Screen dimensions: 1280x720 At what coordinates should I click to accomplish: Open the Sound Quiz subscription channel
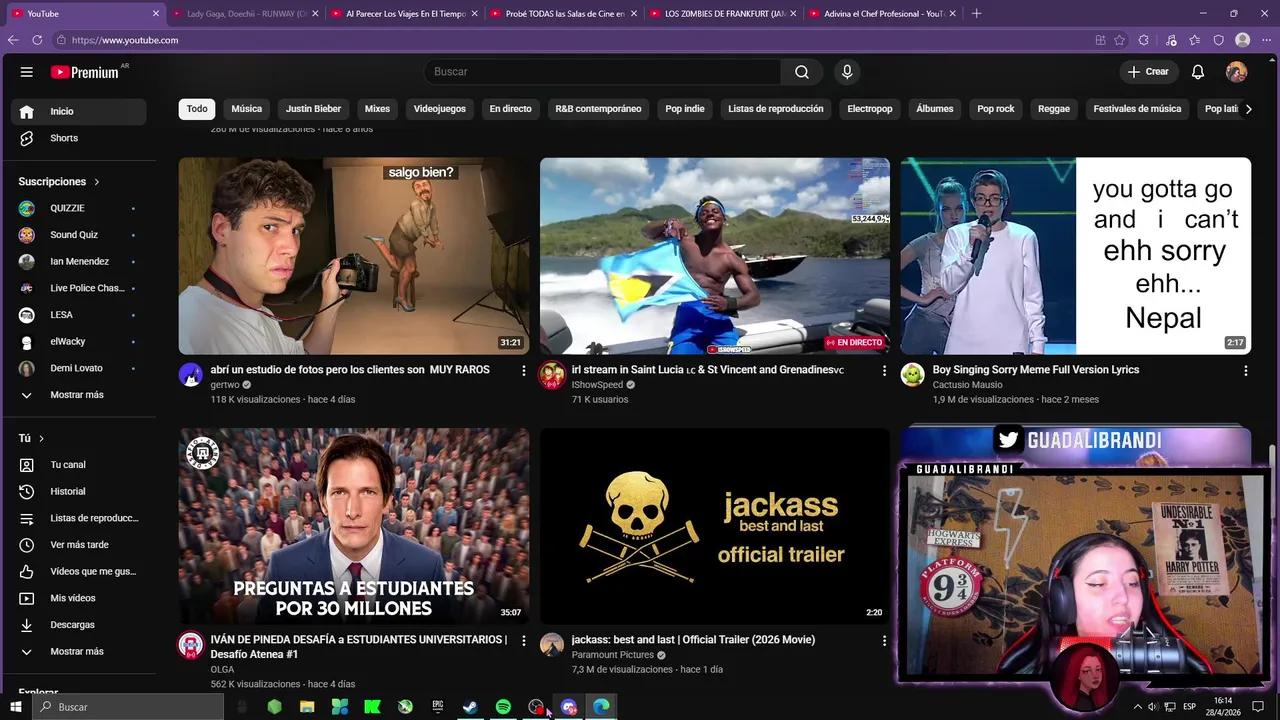click(78, 235)
